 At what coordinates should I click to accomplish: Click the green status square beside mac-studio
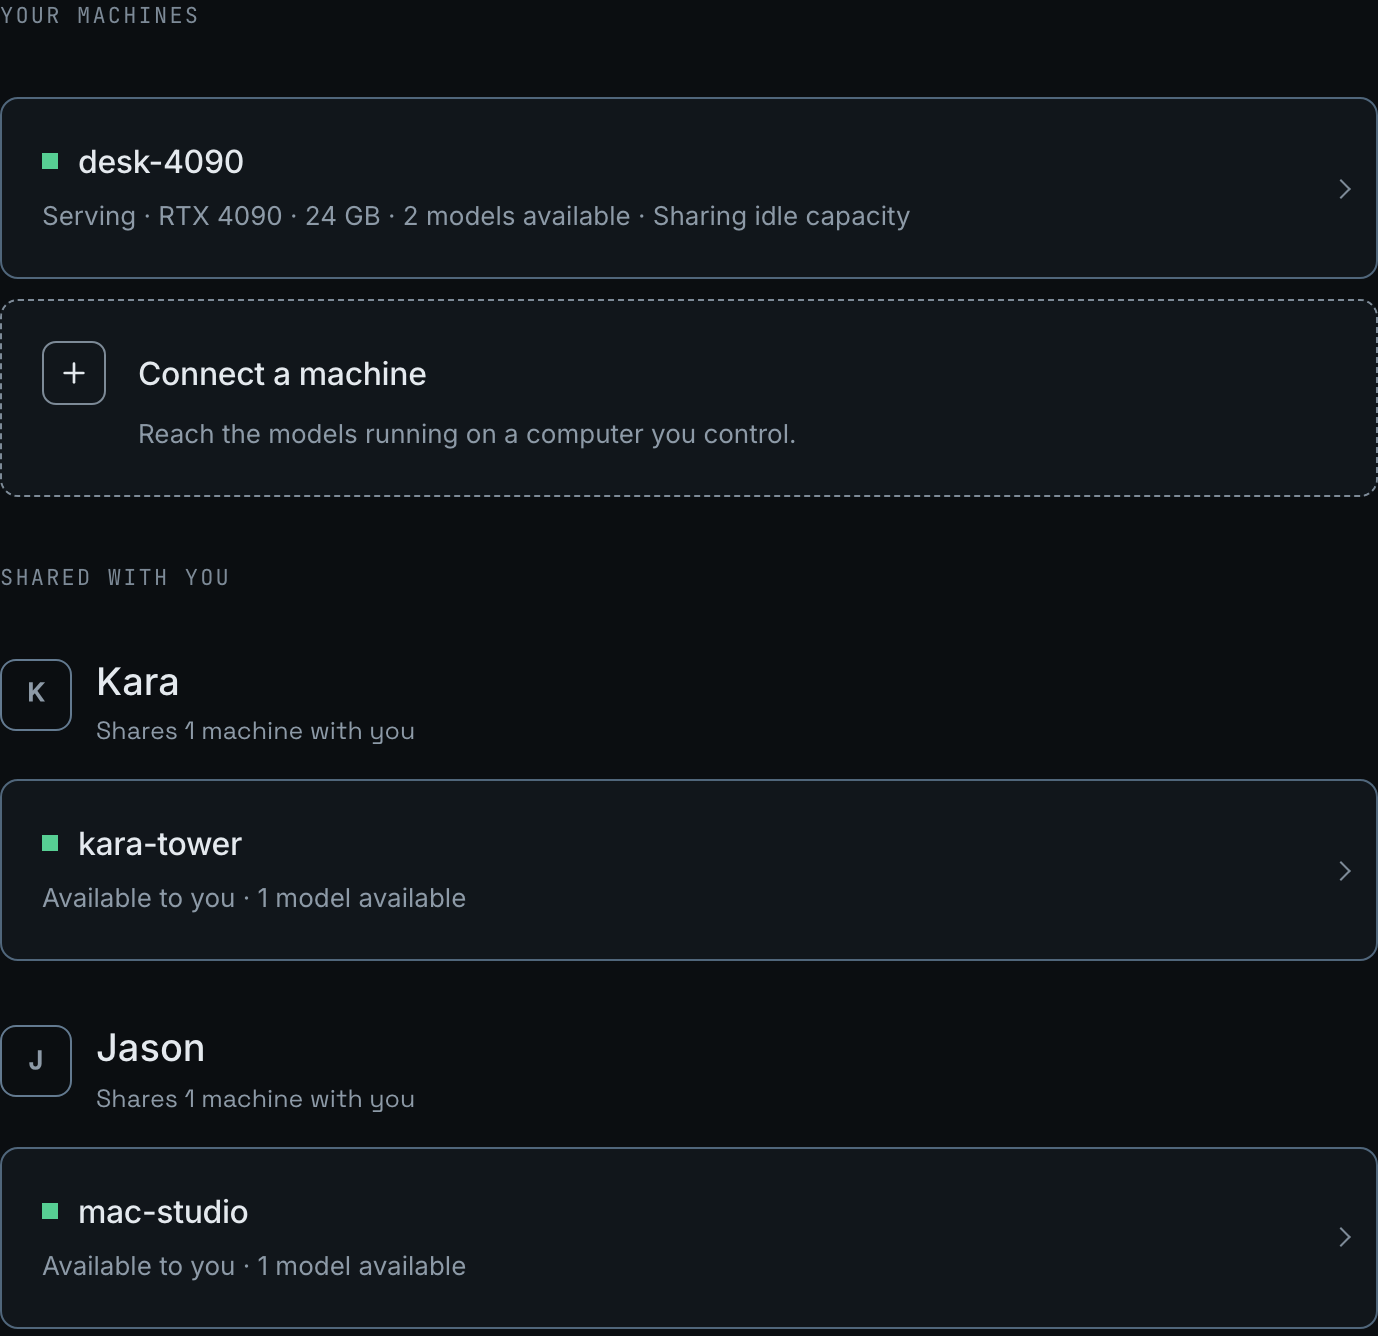tap(50, 1211)
